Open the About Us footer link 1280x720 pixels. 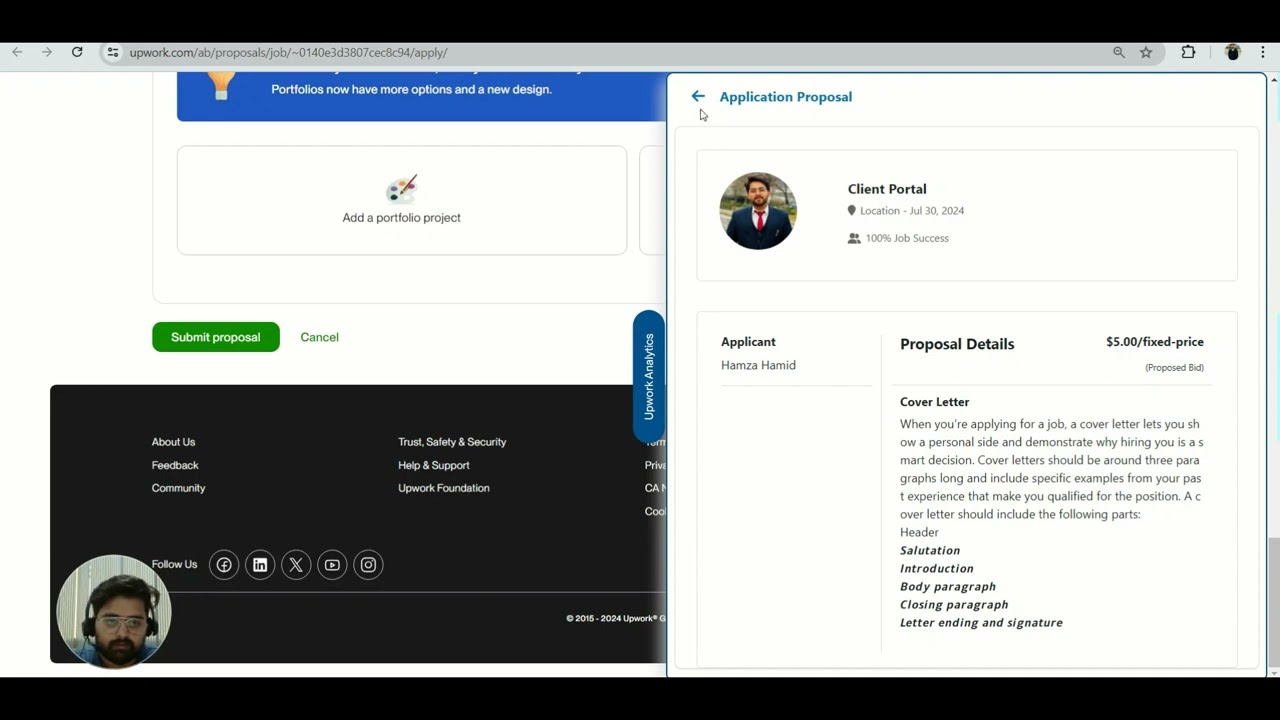pos(173,442)
